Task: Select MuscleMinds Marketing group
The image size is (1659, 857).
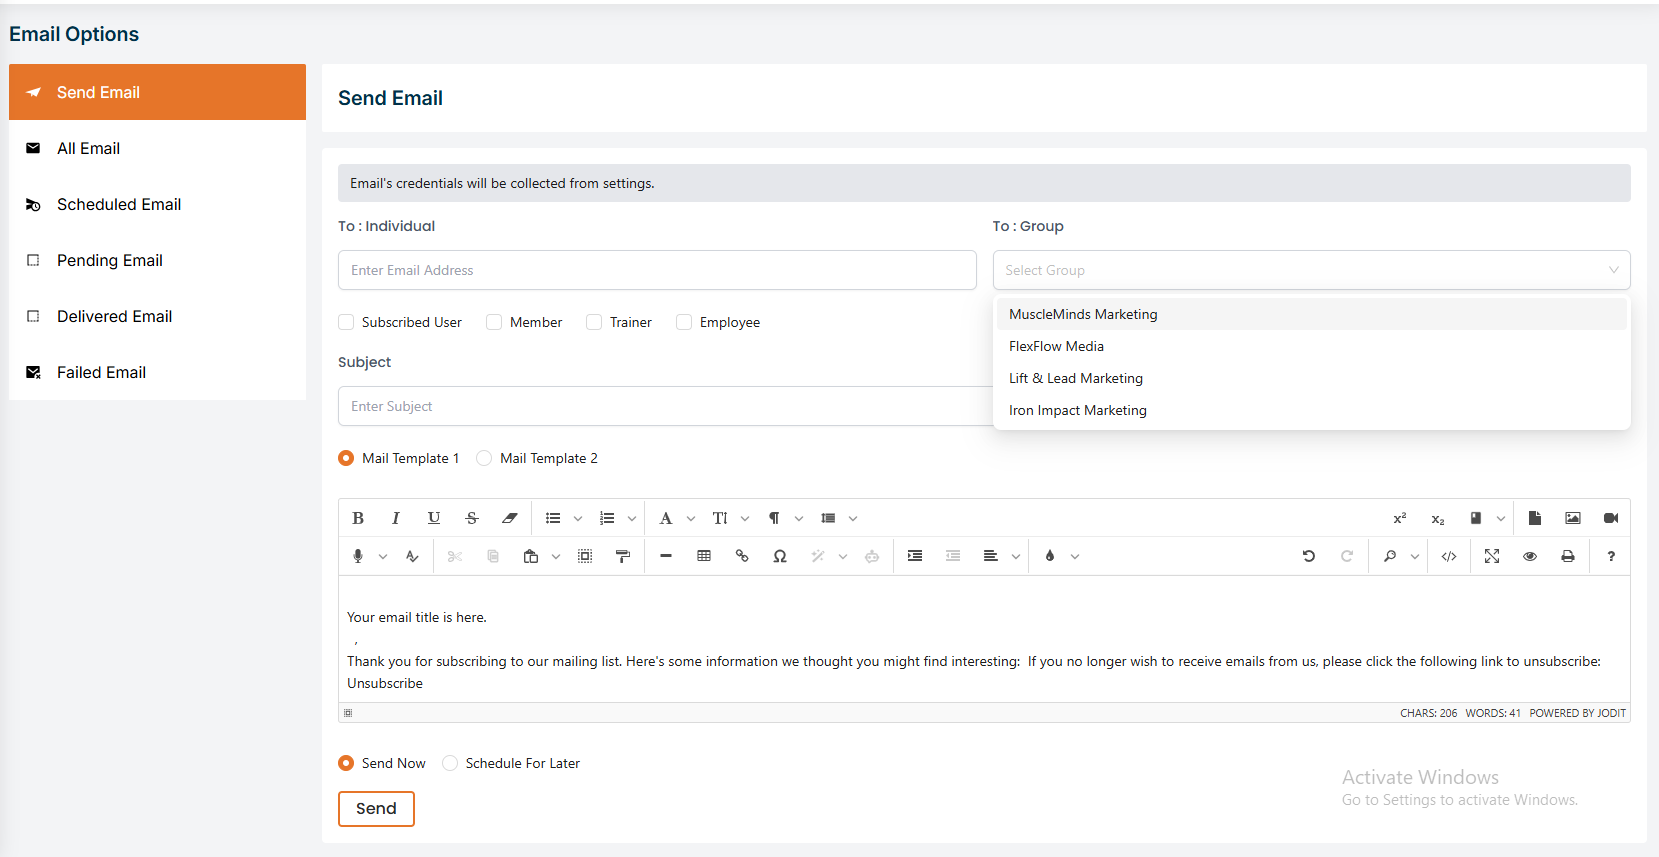Action: pos(1311,314)
